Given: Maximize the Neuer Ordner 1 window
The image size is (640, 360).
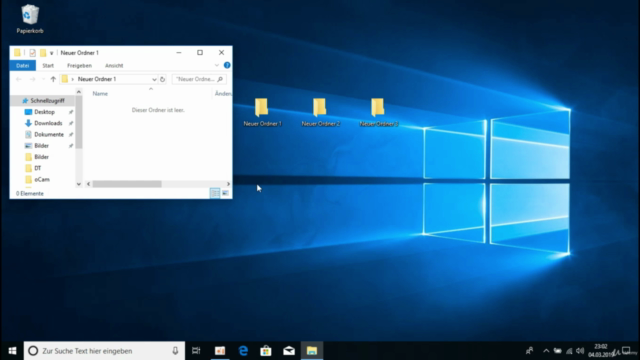Looking at the screenshot, I should (200, 53).
